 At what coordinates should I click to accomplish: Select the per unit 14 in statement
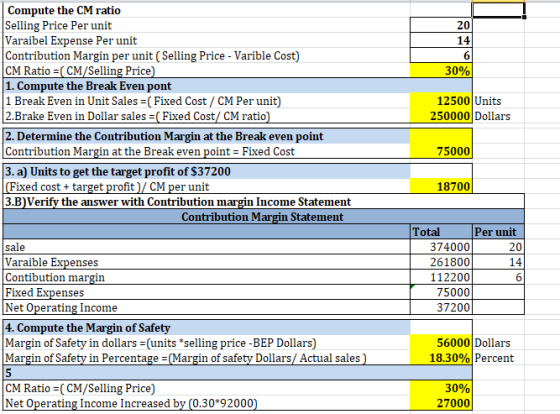click(499, 262)
